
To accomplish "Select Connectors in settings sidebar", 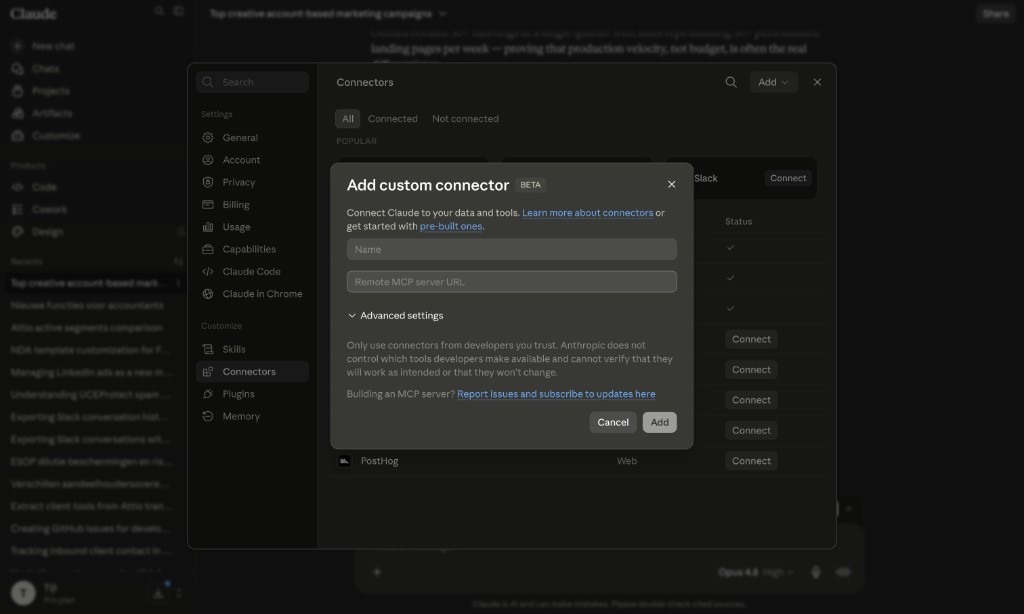I will [252, 372].
